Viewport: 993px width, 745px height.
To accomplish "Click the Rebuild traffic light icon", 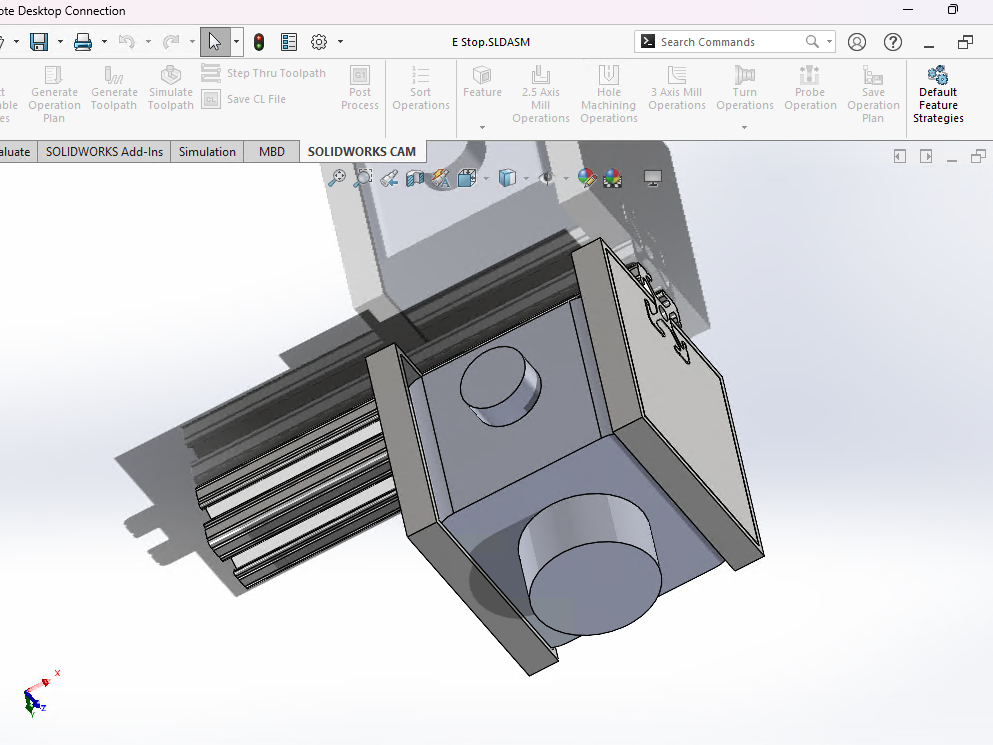I will point(259,42).
